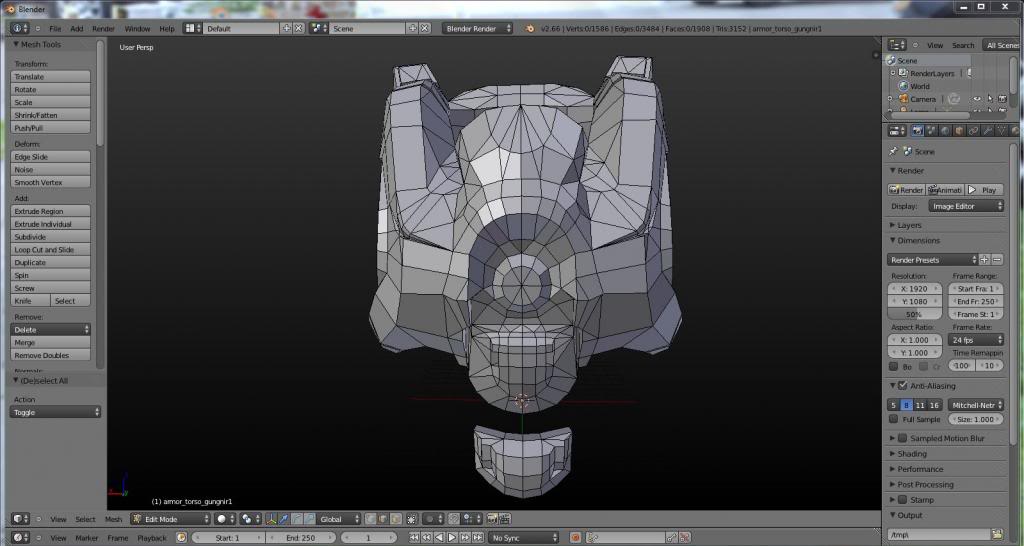Enable the Stamp checkbox
The width and height of the screenshot is (1024, 546).
[903, 500]
